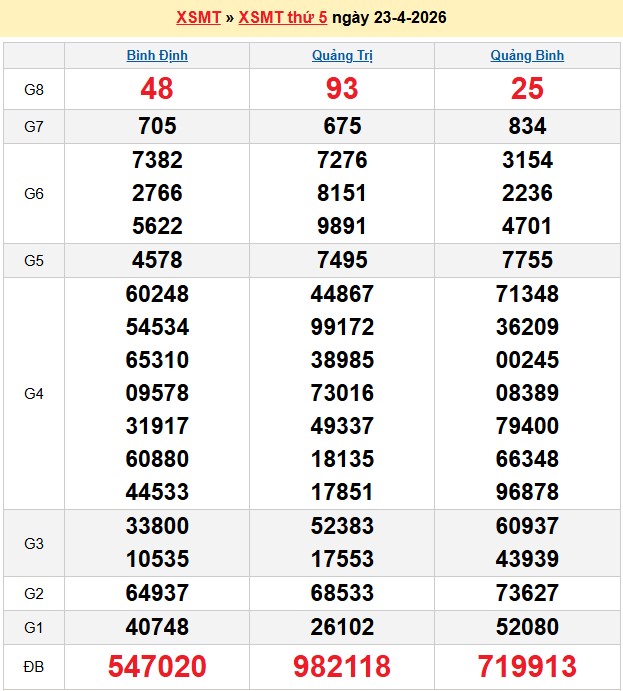
Task: Click the XSMT link in the header
Action: (196, 18)
